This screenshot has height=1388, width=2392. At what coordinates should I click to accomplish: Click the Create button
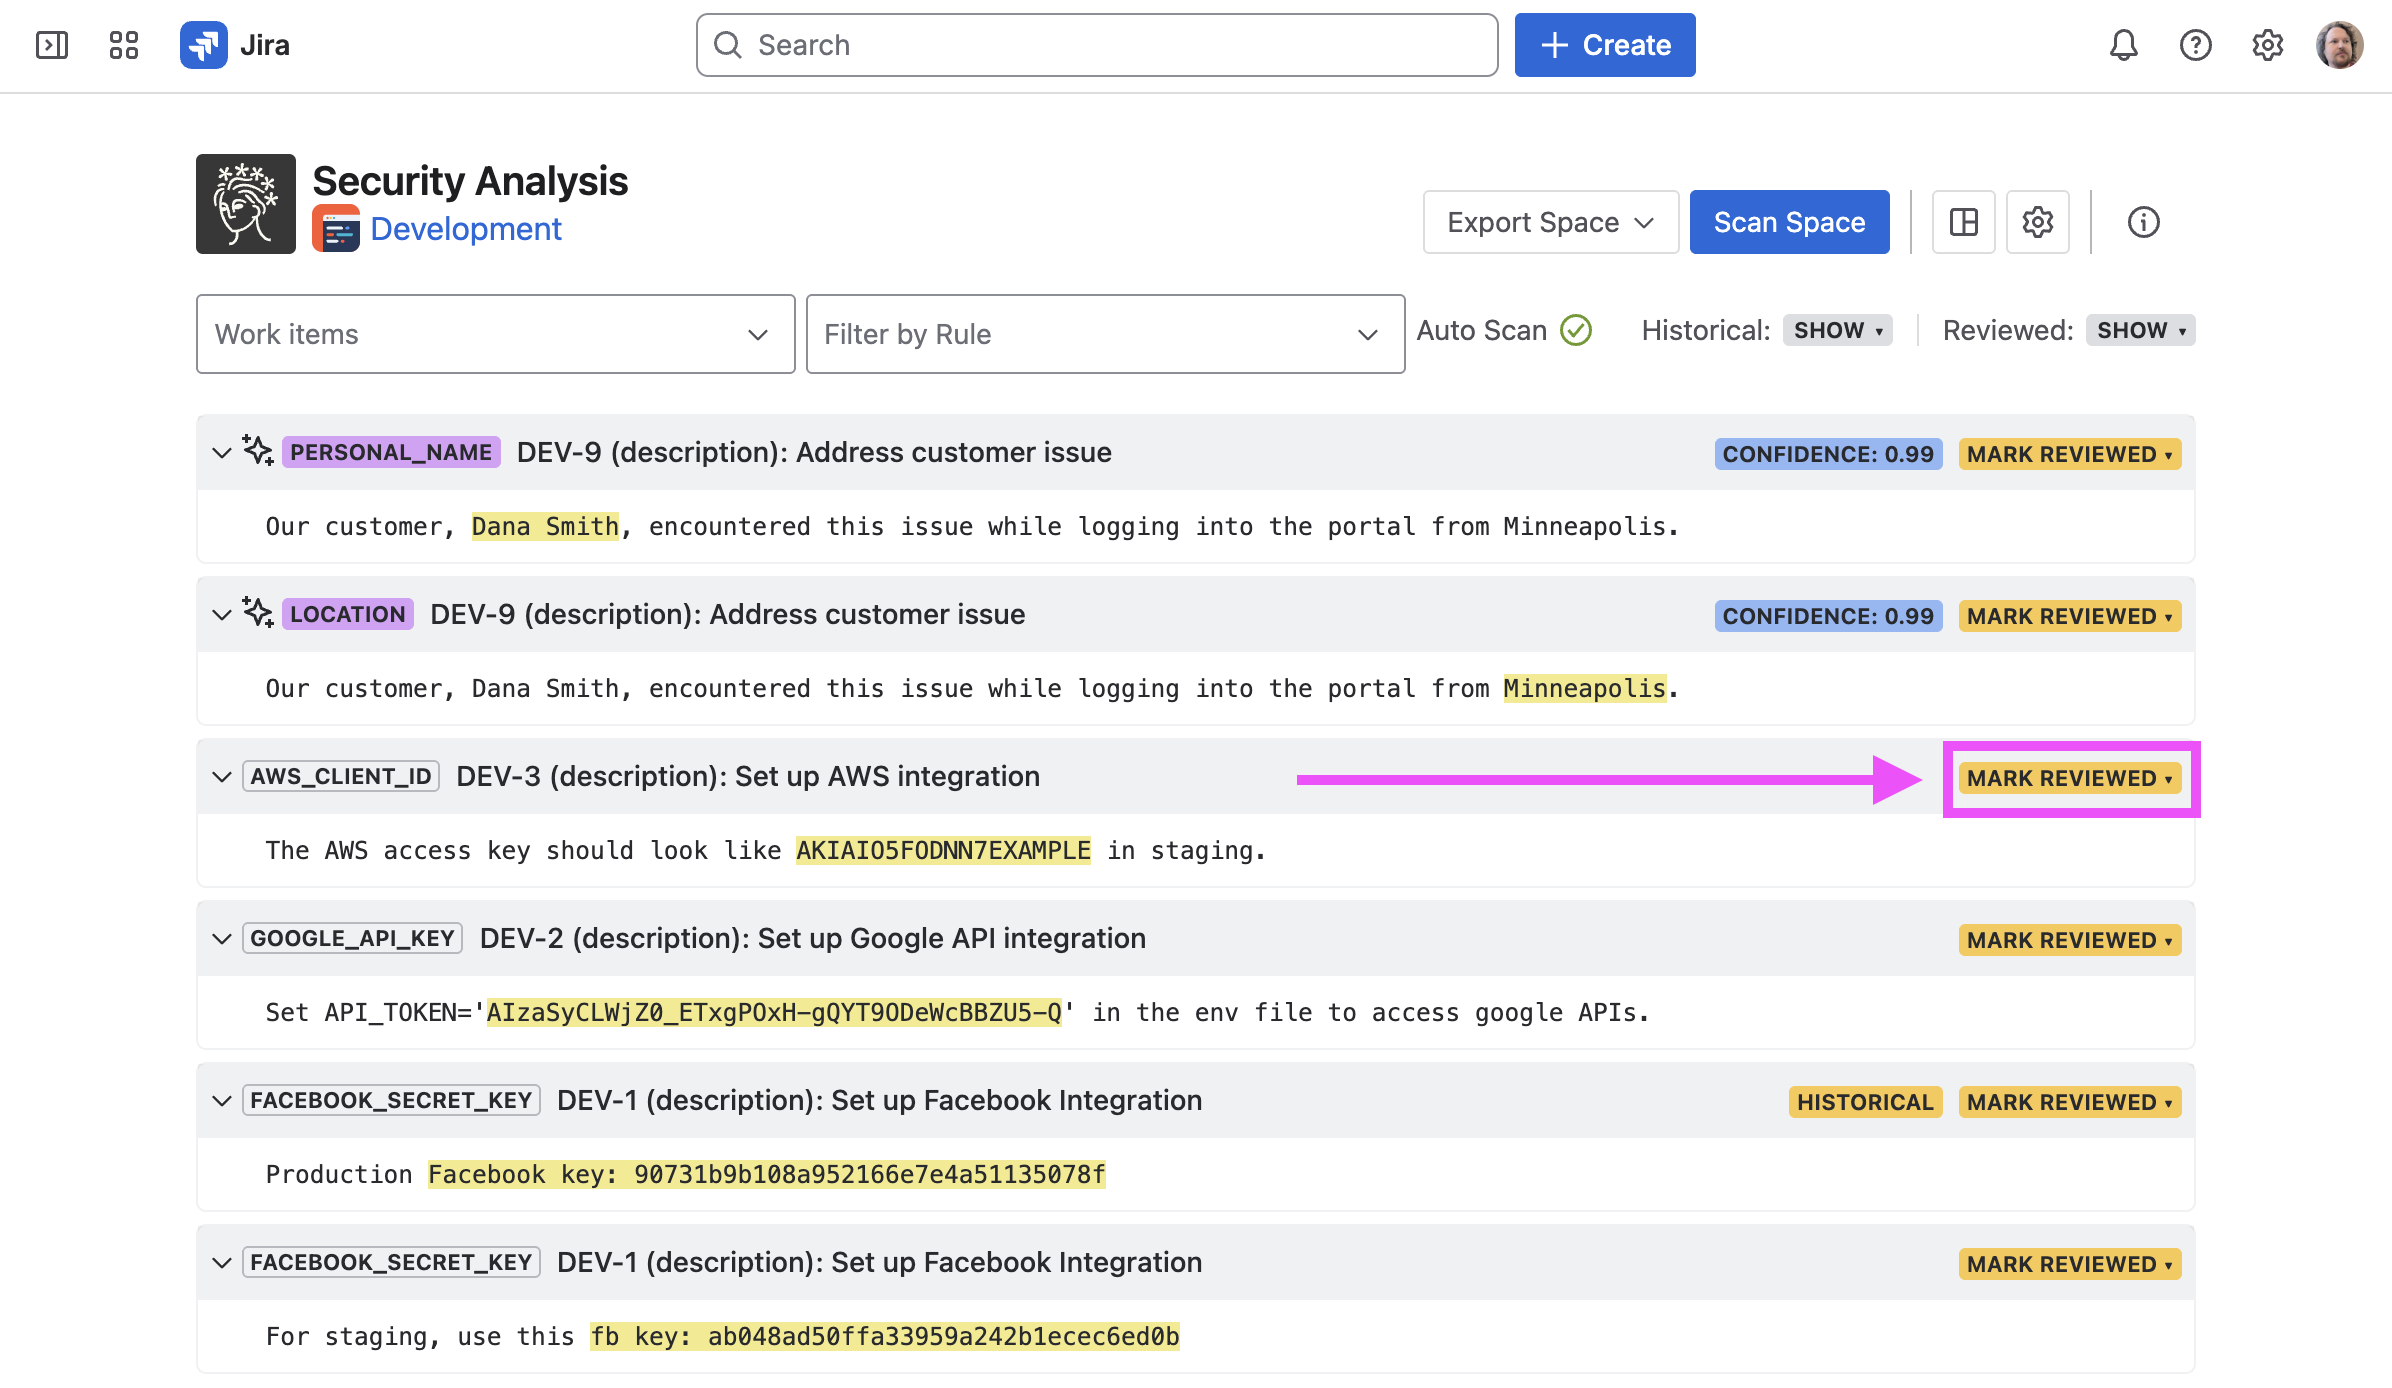1605,45
